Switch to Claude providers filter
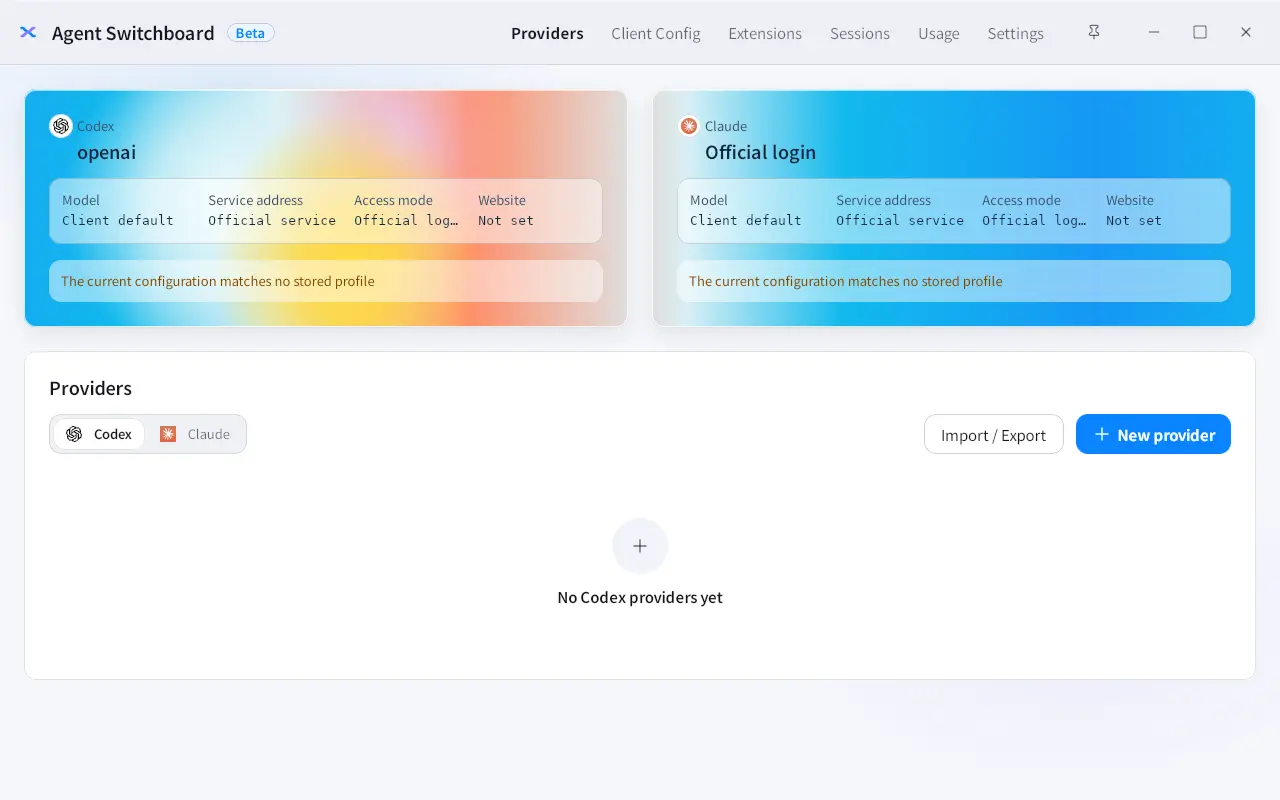 click(195, 434)
